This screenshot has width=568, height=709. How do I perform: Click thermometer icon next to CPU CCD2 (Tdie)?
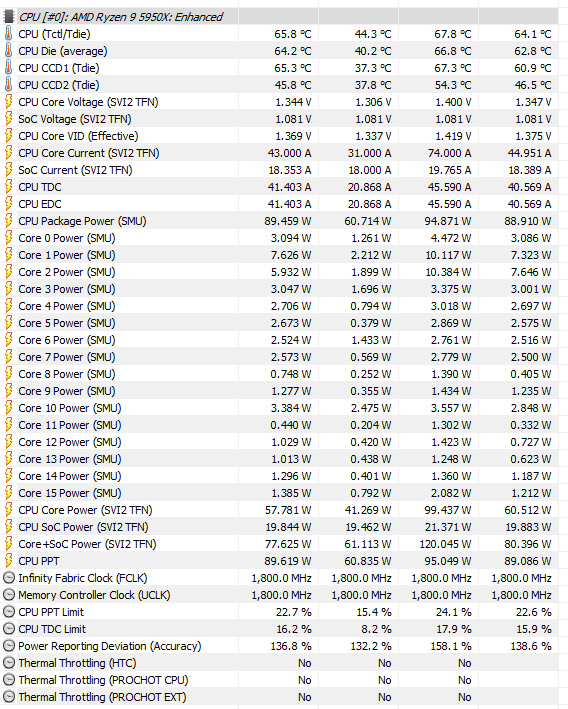(x=8, y=85)
